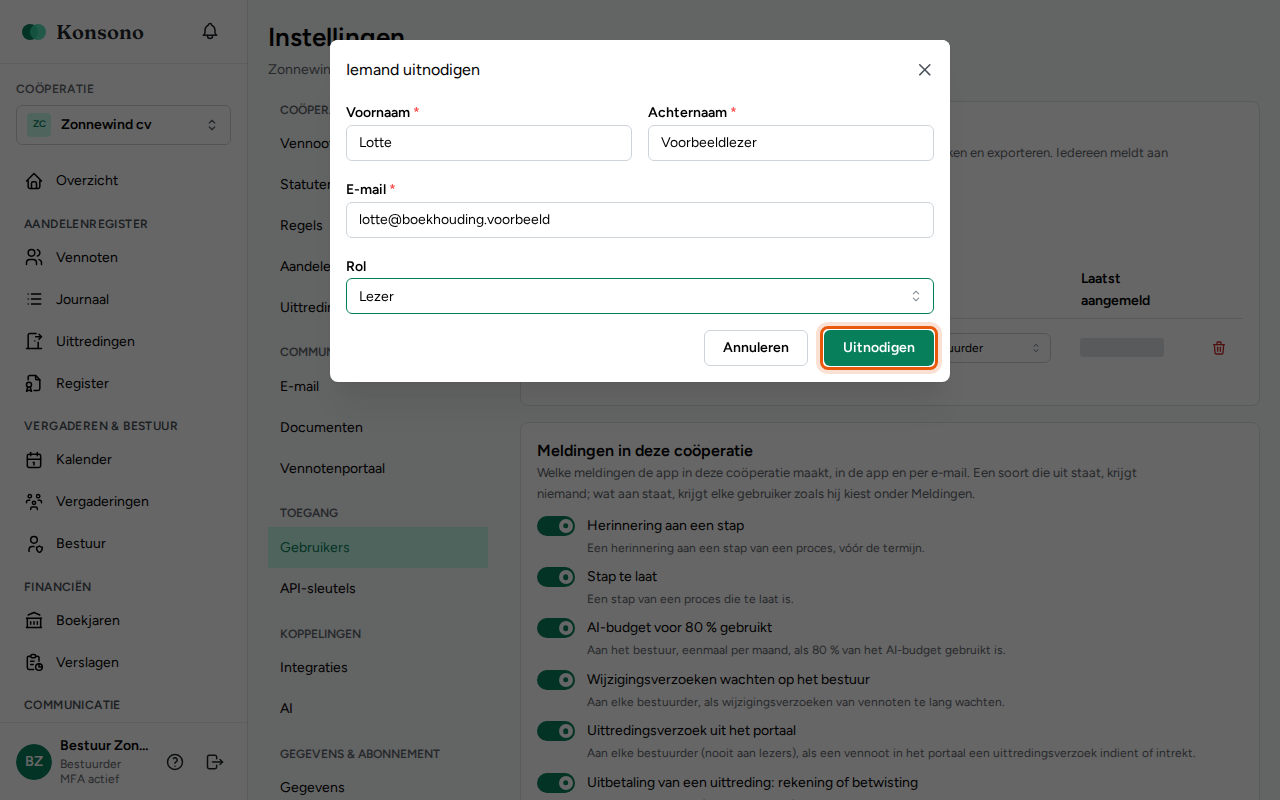Viewport: 1280px width, 800px height.
Task: Click the E-mail input field
Action: click(x=640, y=220)
